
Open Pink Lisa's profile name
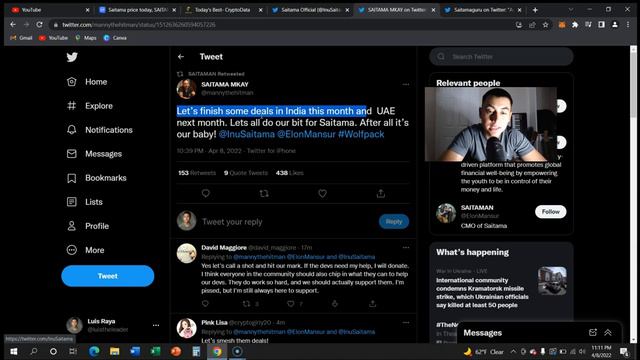pyautogui.click(x=214, y=322)
